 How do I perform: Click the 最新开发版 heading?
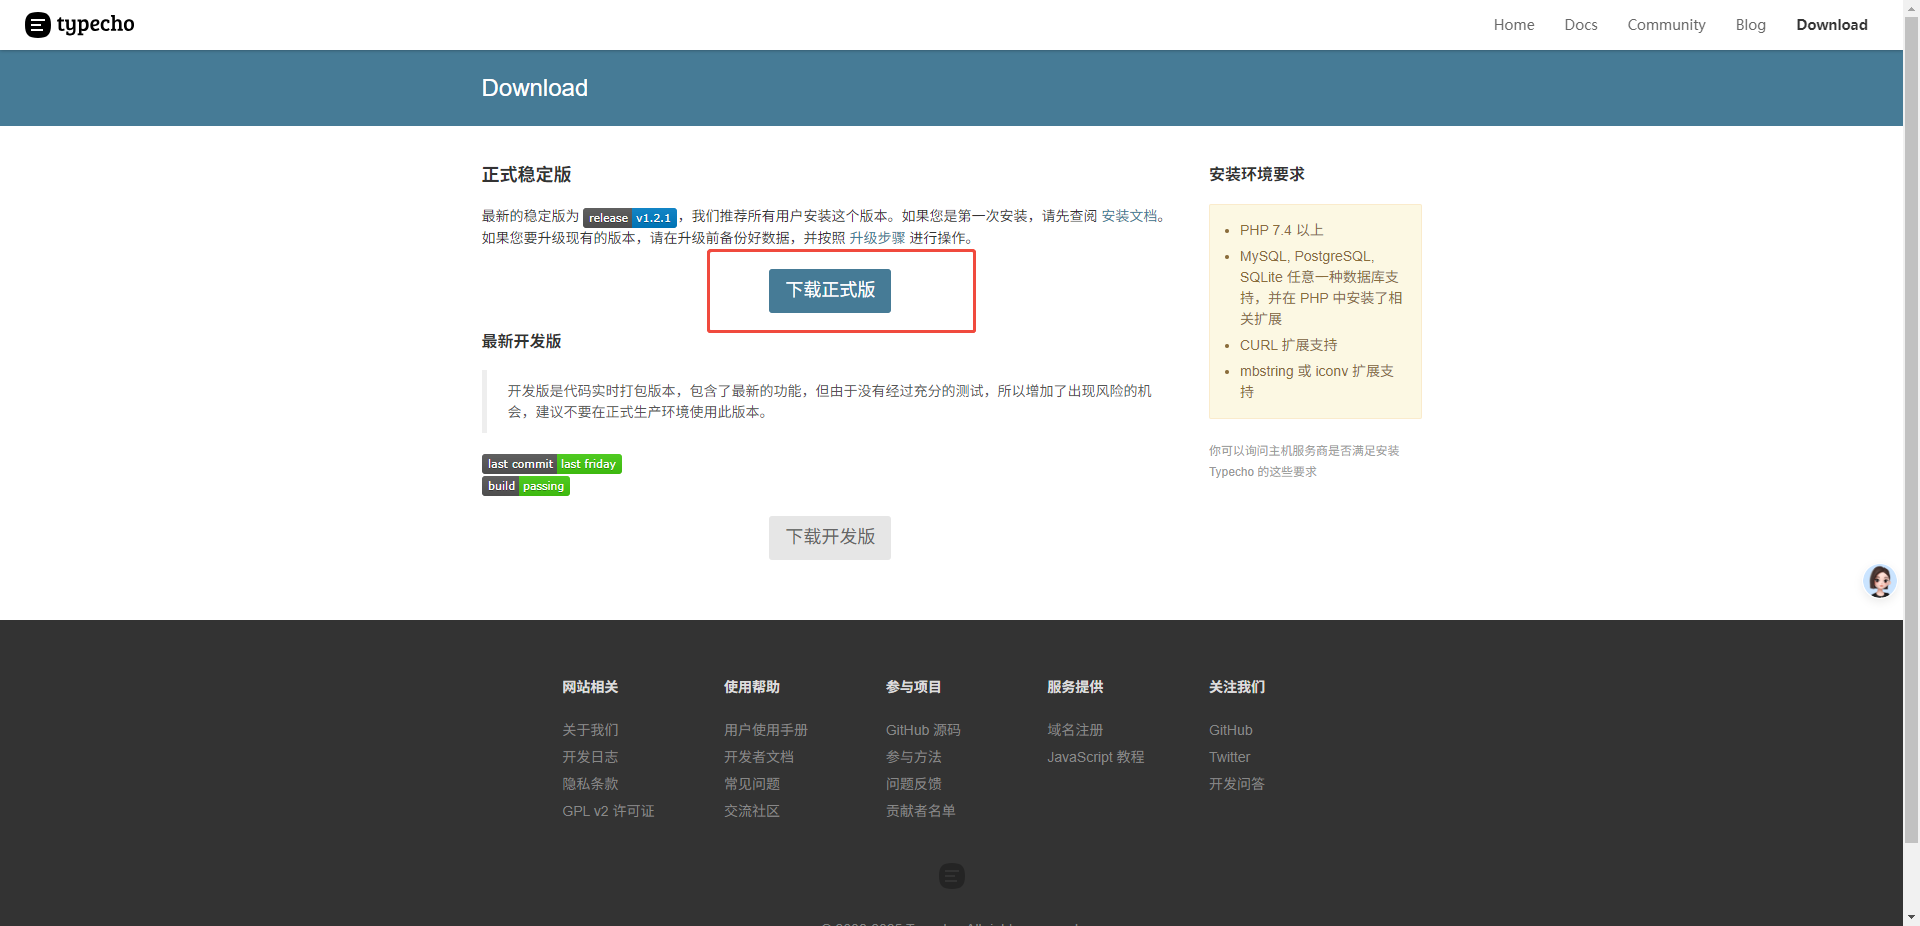pos(522,341)
